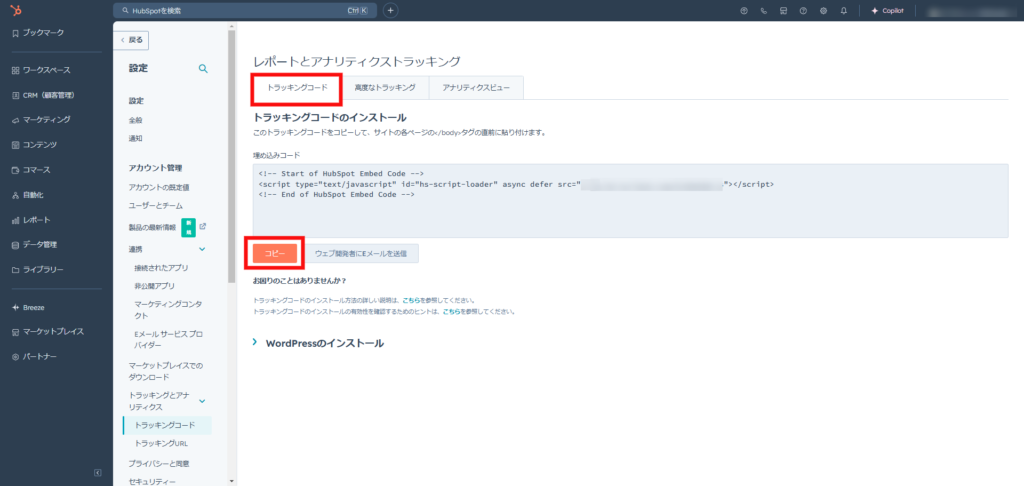Screen dimensions: 1024x486
Task: Open 接続されたアプリ in sidebar
Action: pyautogui.click(x=161, y=268)
